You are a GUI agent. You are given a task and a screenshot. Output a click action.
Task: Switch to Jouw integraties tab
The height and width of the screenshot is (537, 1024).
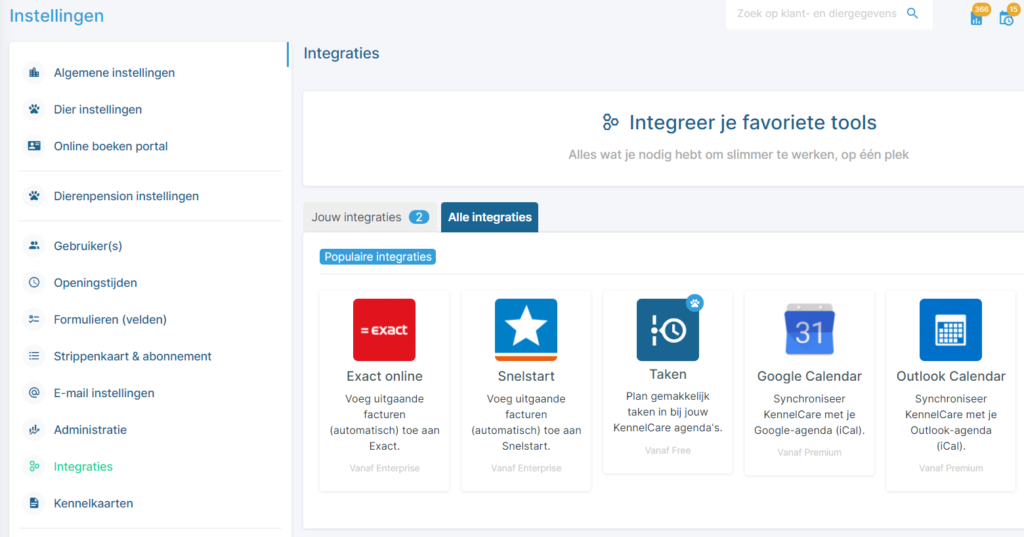pos(370,217)
